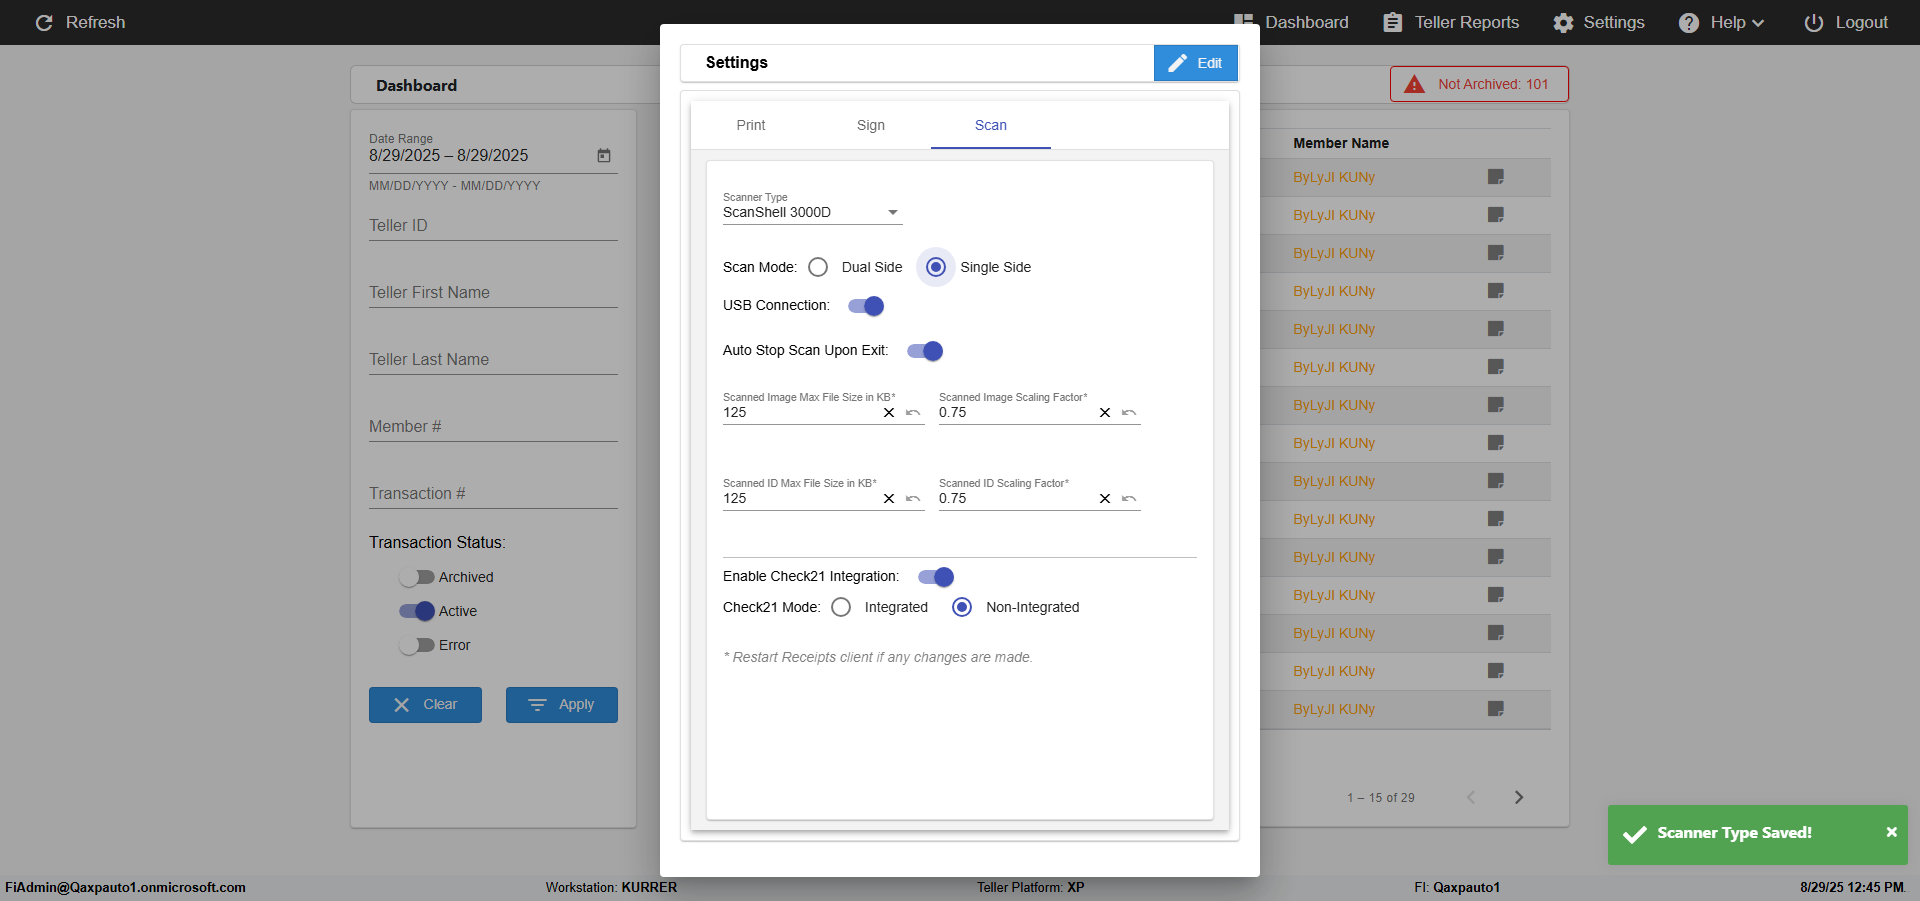Switch to the Scan tab
Screen dimensions: 1920x901
(991, 125)
